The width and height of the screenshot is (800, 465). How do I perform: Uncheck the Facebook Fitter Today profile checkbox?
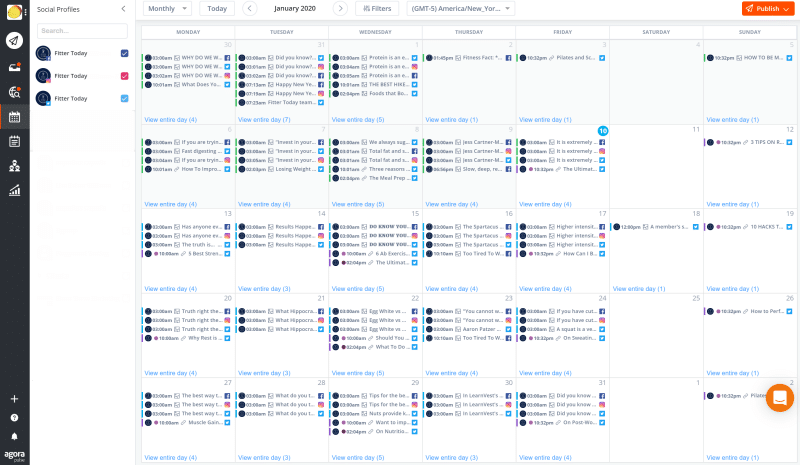pos(124,53)
